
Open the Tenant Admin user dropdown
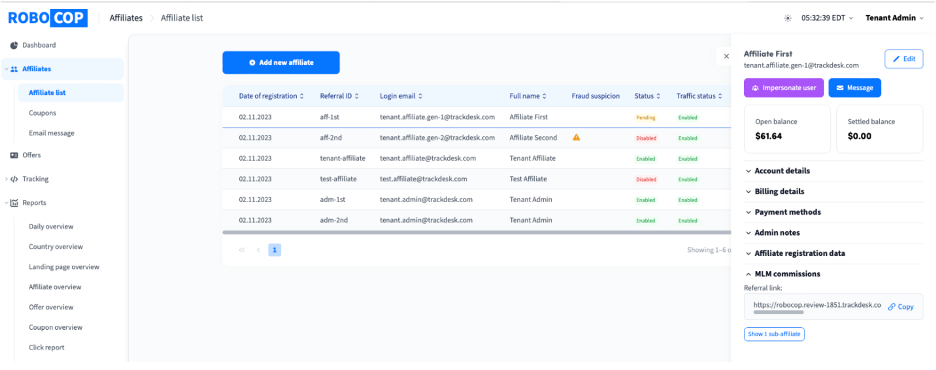click(x=894, y=18)
